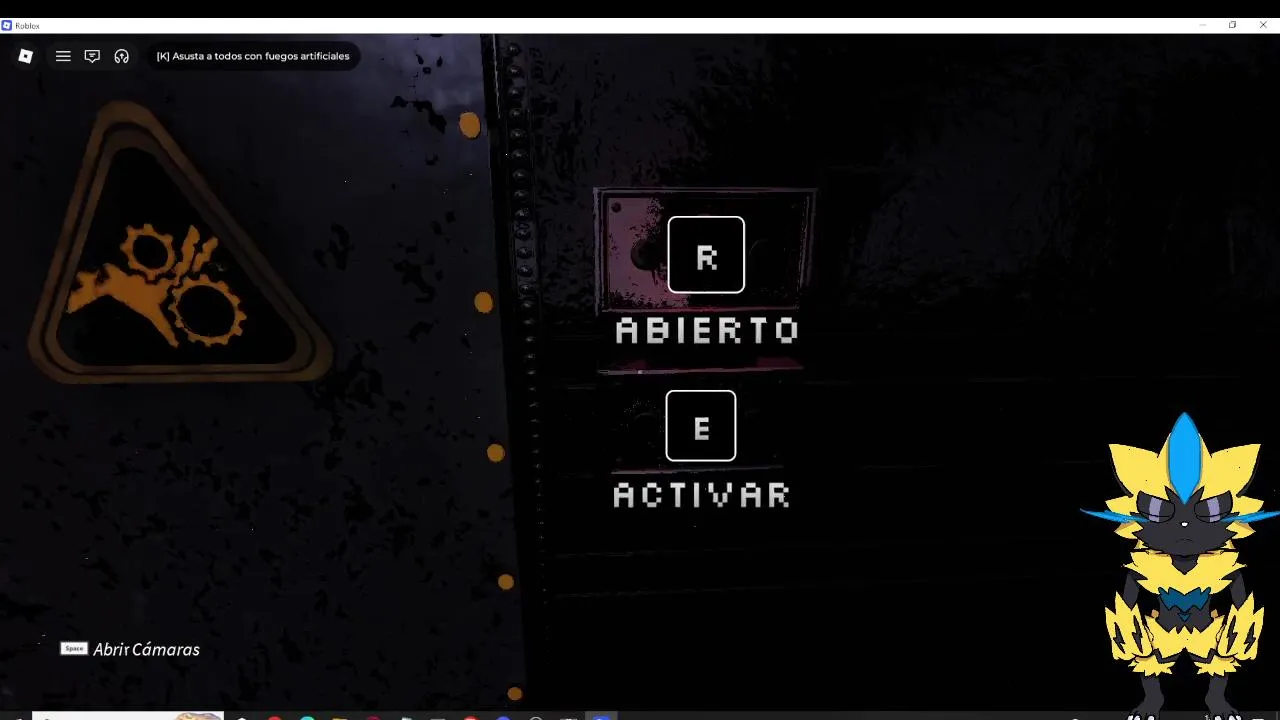Click the E key prompt box
1280x720 pixels.
[701, 426]
